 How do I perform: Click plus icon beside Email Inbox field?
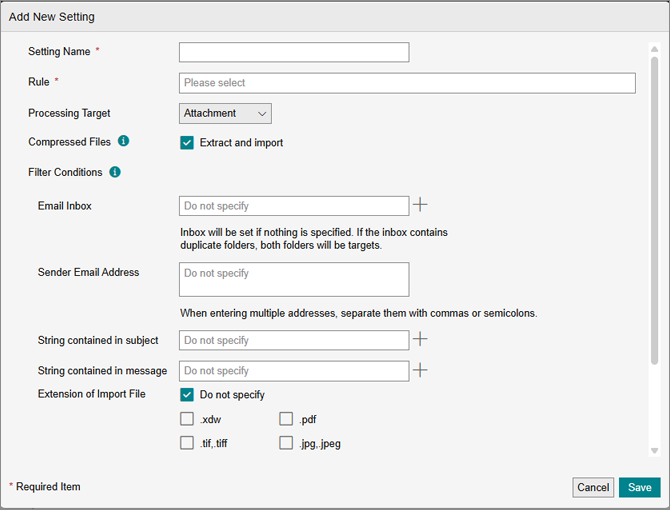(421, 205)
